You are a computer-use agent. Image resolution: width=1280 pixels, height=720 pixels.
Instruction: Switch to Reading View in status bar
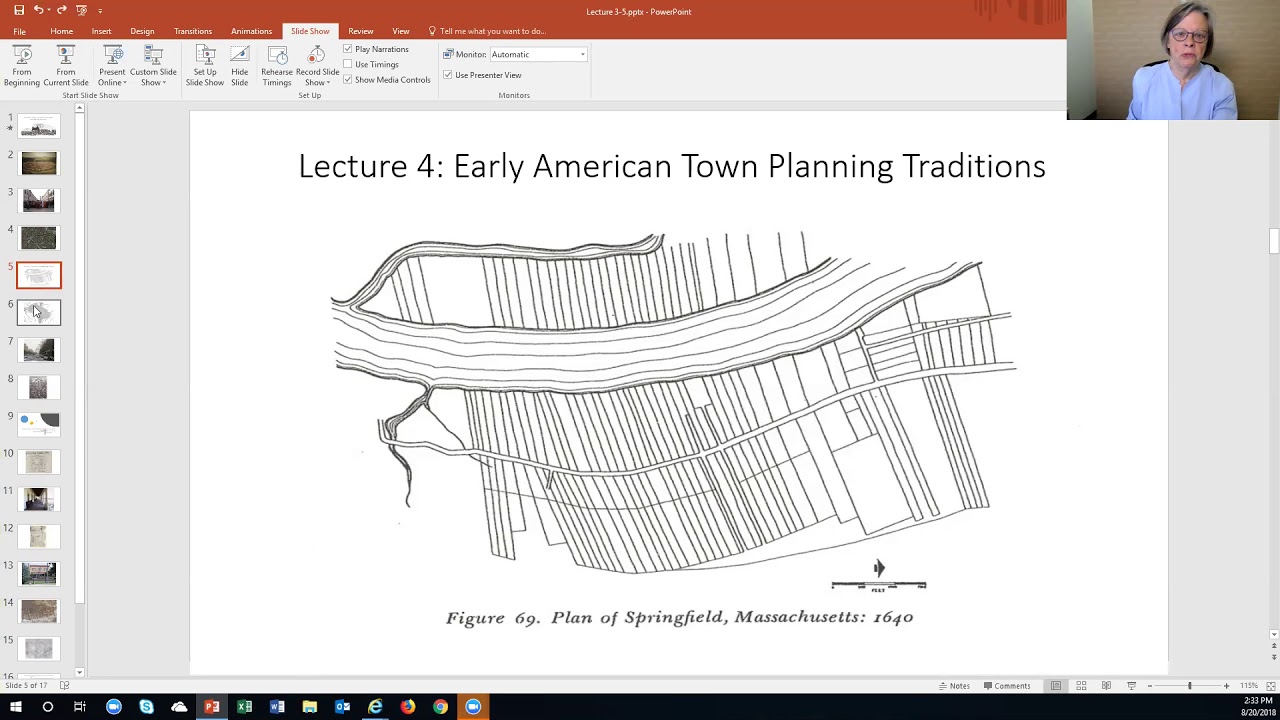(x=1105, y=685)
